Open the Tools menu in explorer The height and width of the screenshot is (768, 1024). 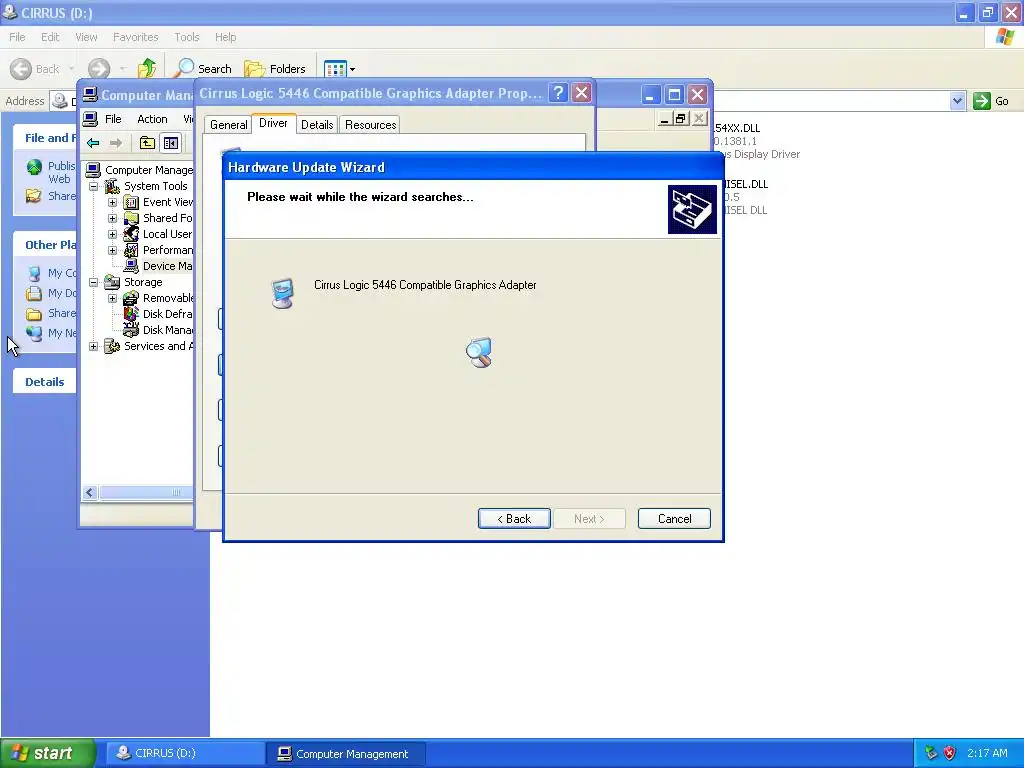coord(186,37)
